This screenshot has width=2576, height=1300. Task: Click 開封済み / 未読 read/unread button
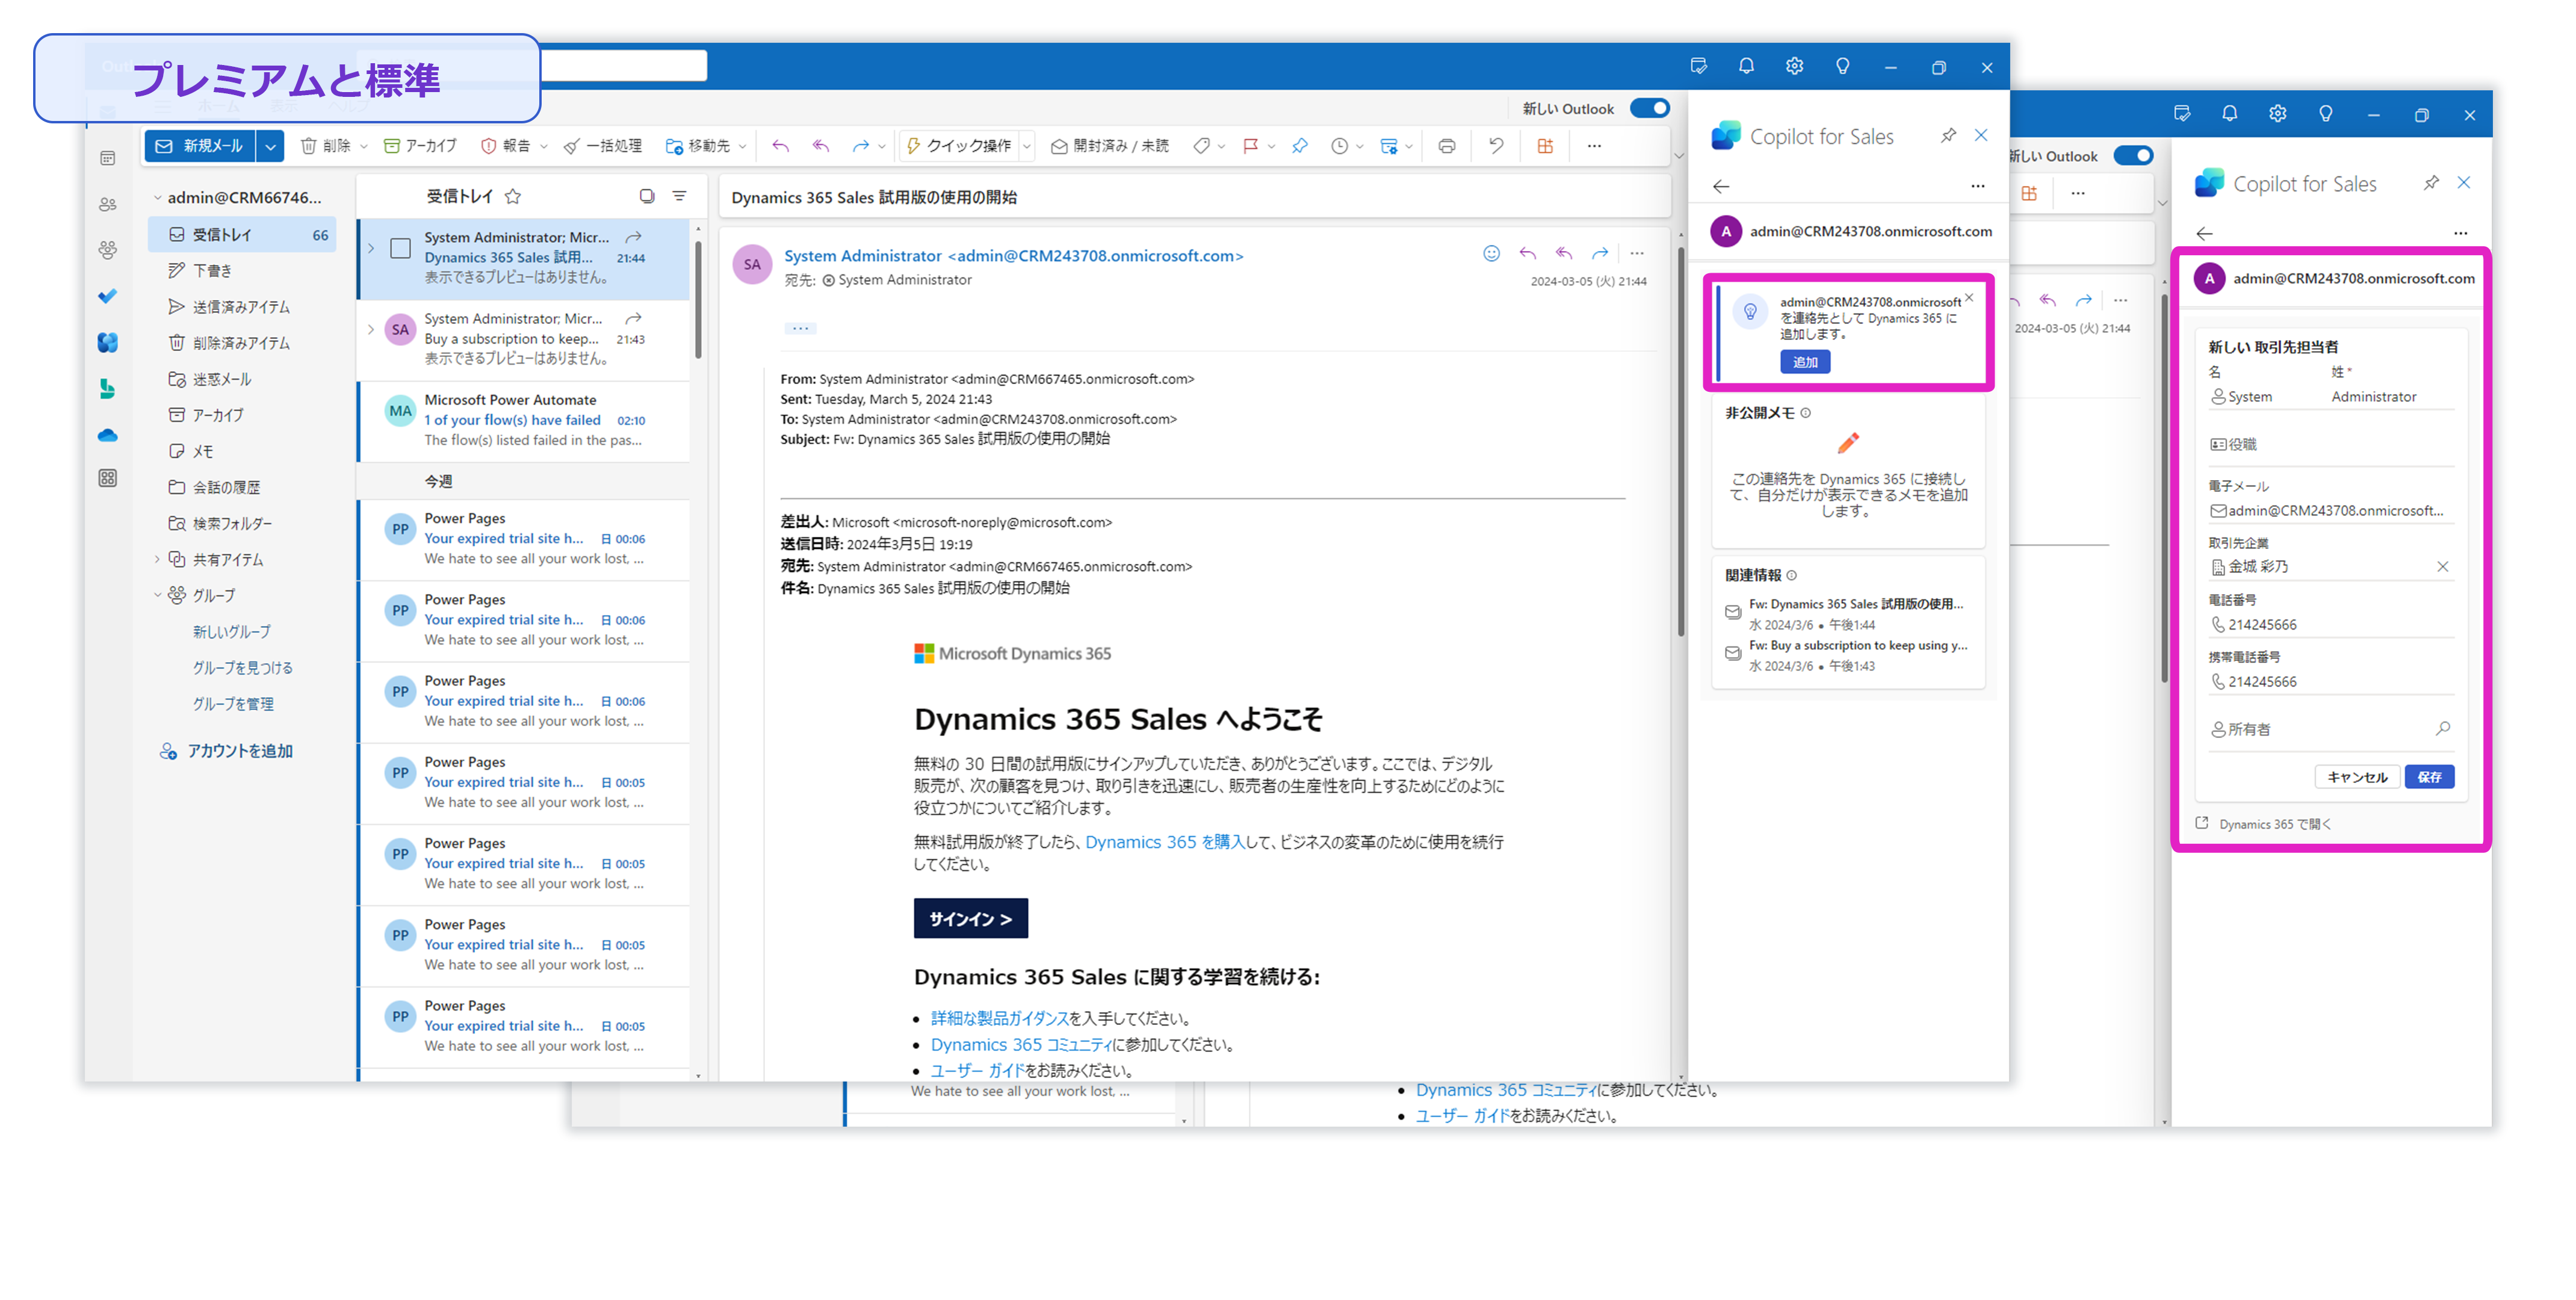[x=1110, y=146]
